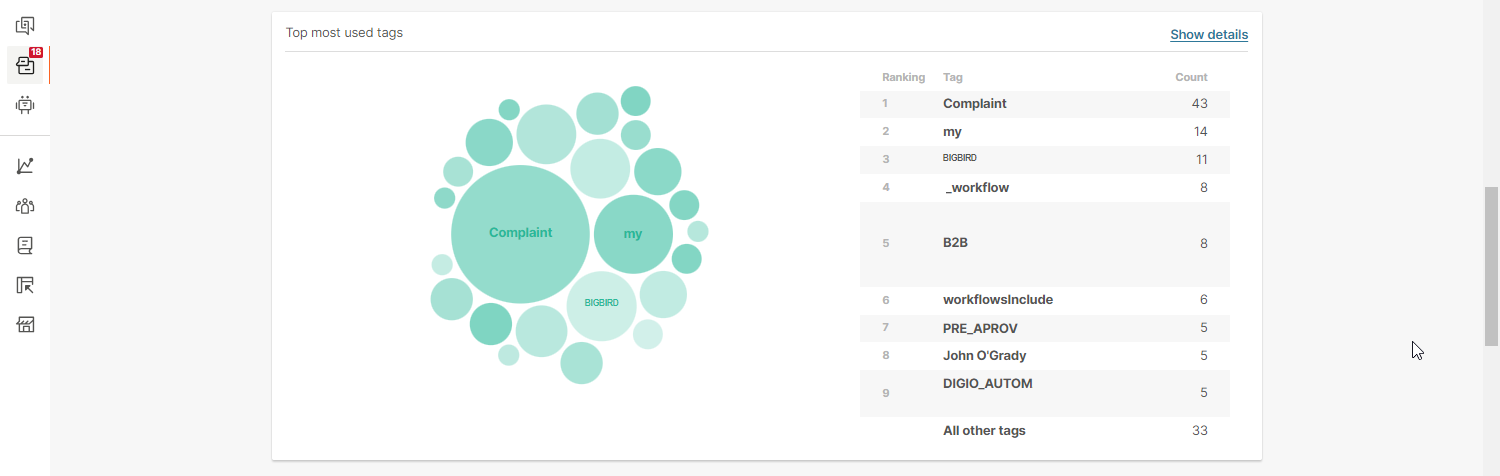Click the Show details link
This screenshot has height=476, width=1500.
(1209, 34)
